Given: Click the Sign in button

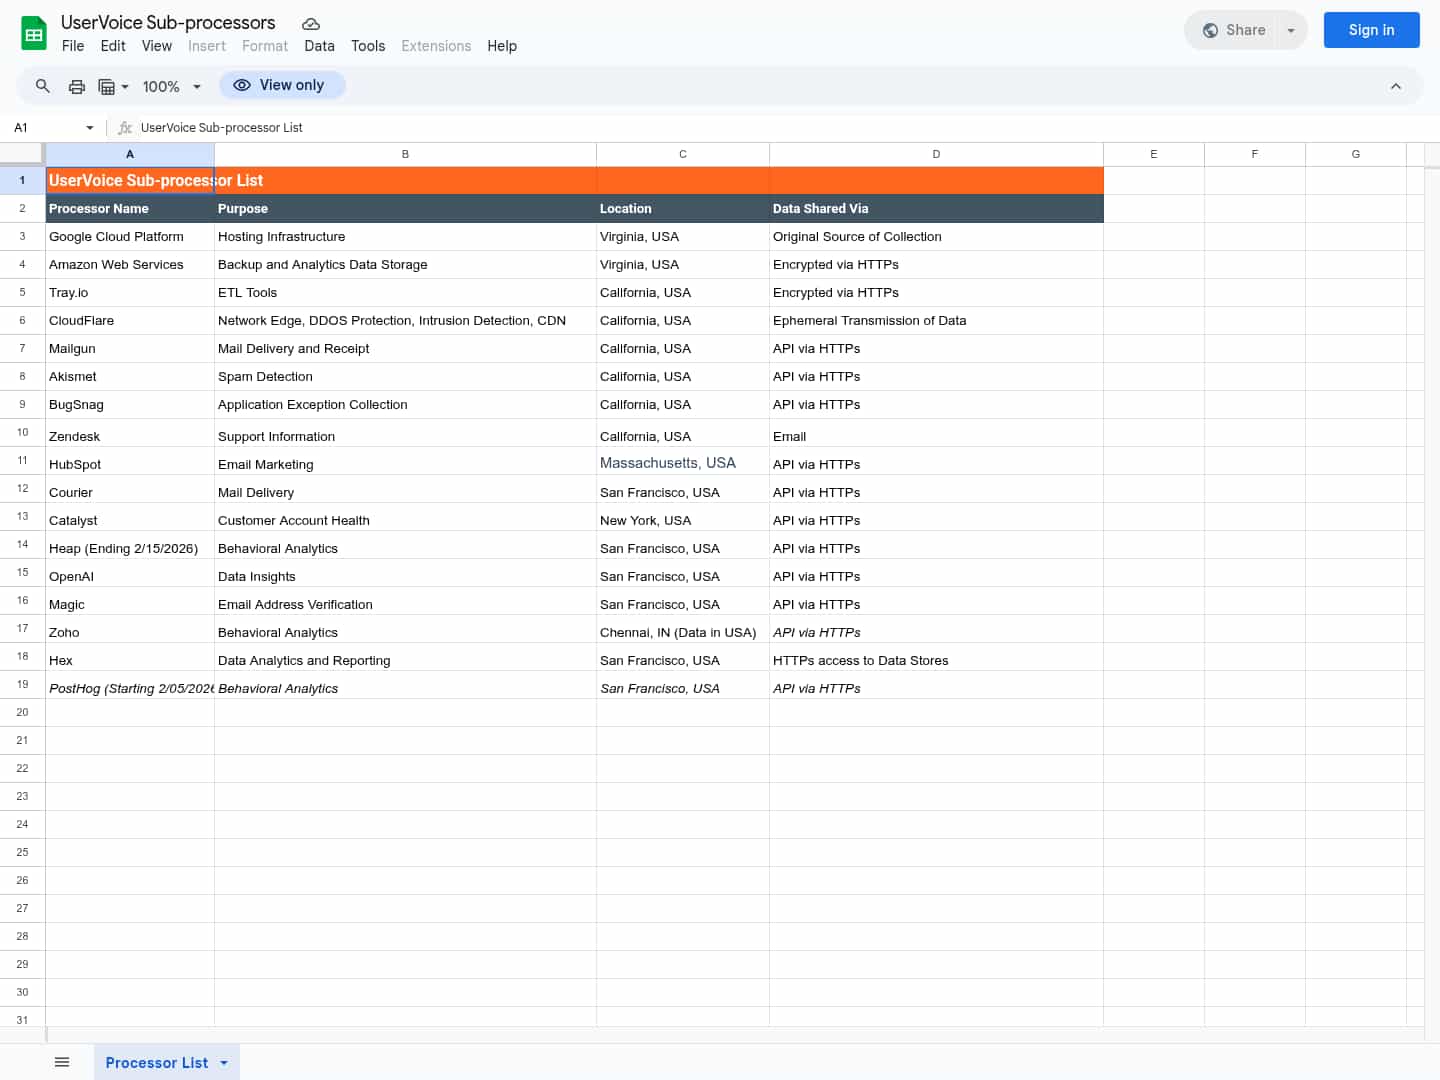Looking at the screenshot, I should tap(1371, 30).
